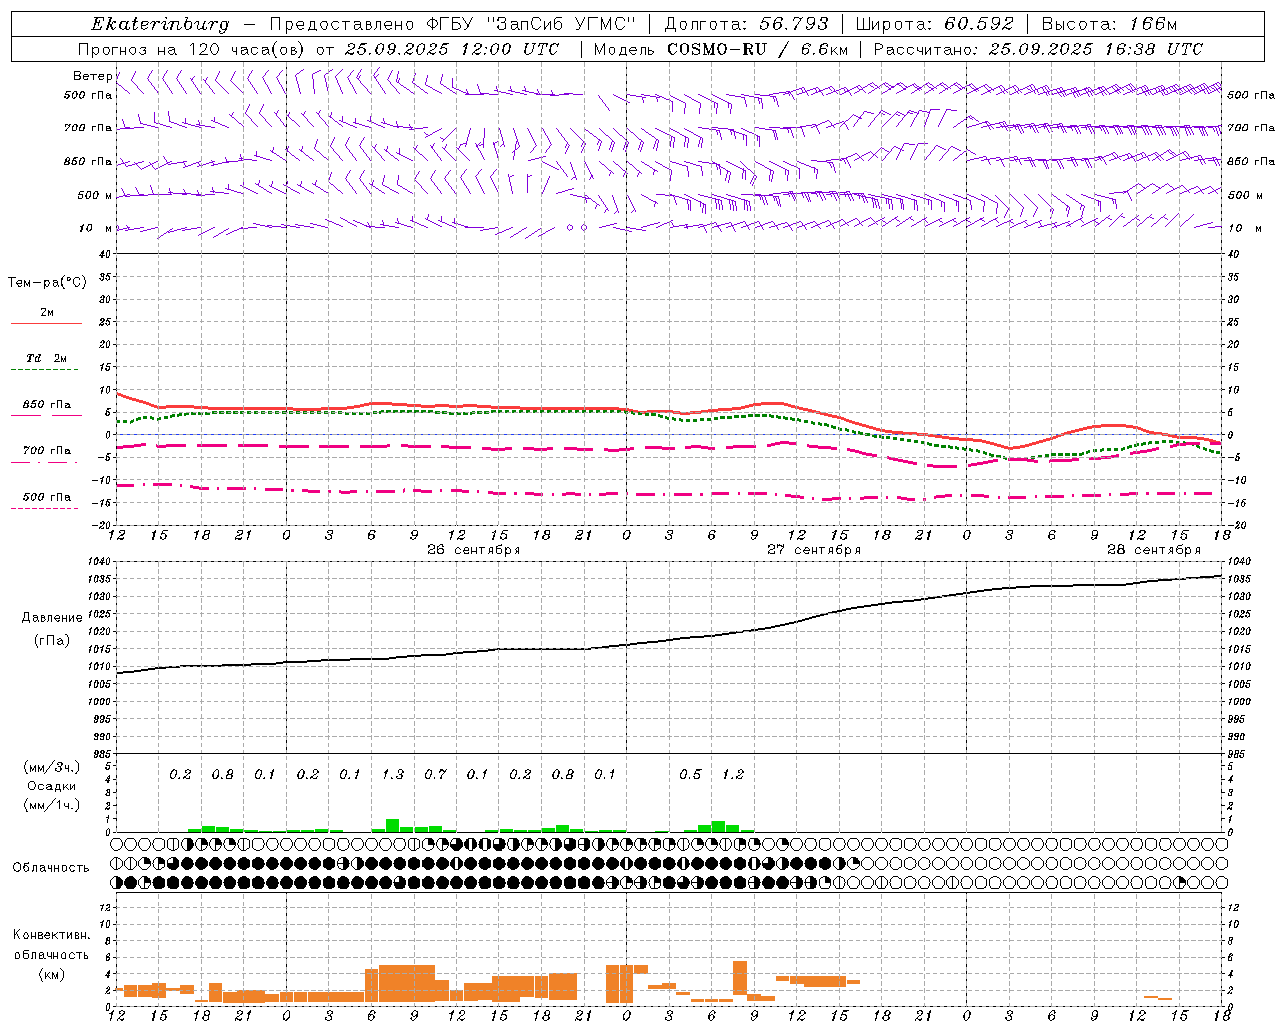
Task: Select the COSMO-RU model name in header
Action: (716, 49)
